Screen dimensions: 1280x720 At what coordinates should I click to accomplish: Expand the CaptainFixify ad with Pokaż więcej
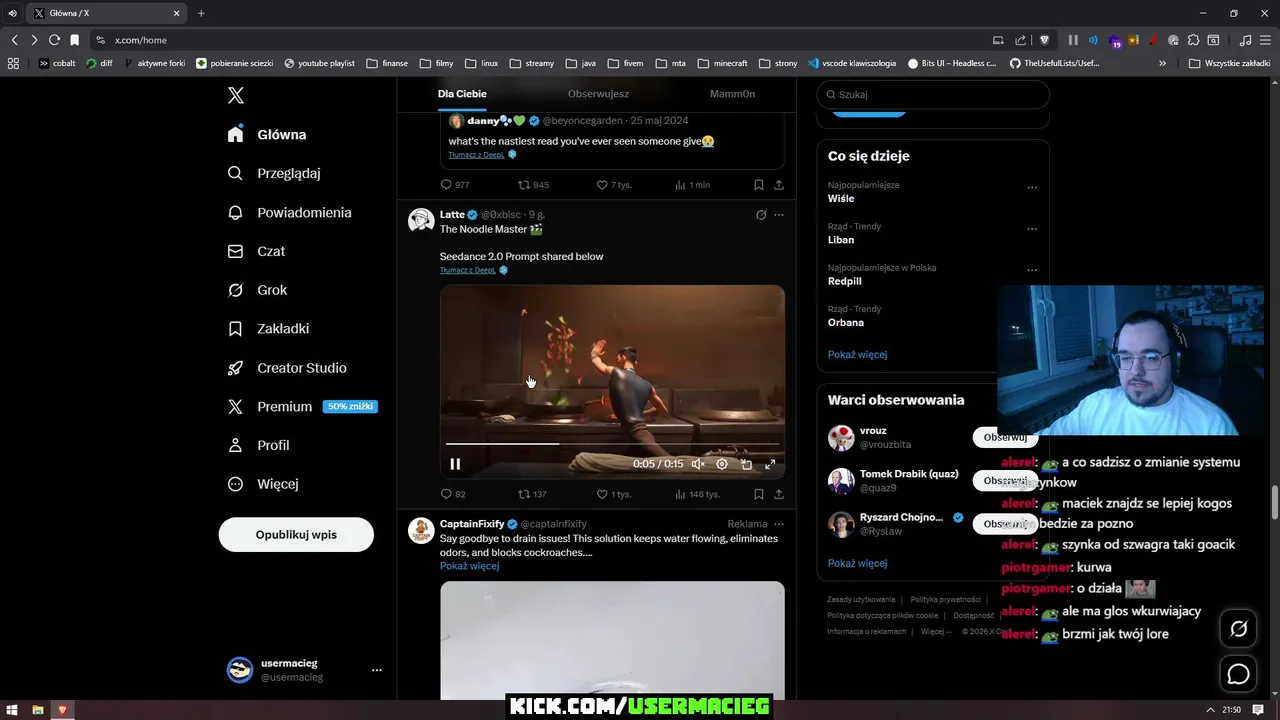point(469,566)
